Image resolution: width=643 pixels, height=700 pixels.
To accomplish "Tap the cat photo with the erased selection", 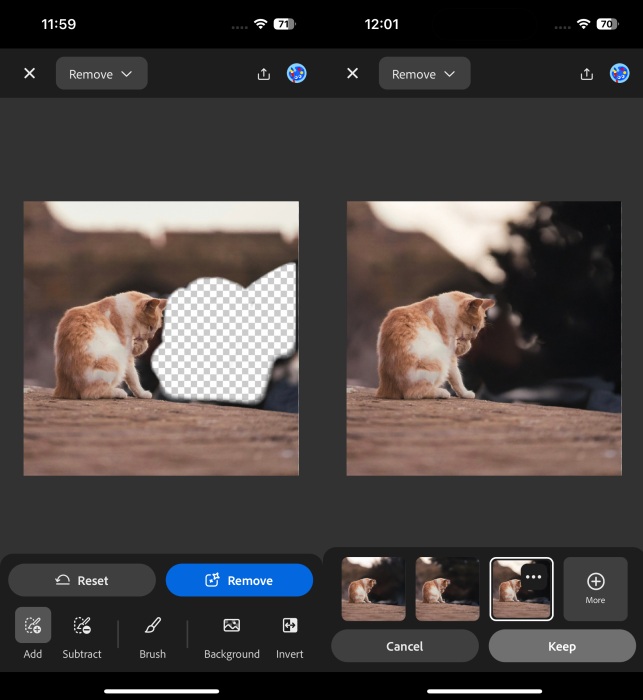I will tap(161, 338).
